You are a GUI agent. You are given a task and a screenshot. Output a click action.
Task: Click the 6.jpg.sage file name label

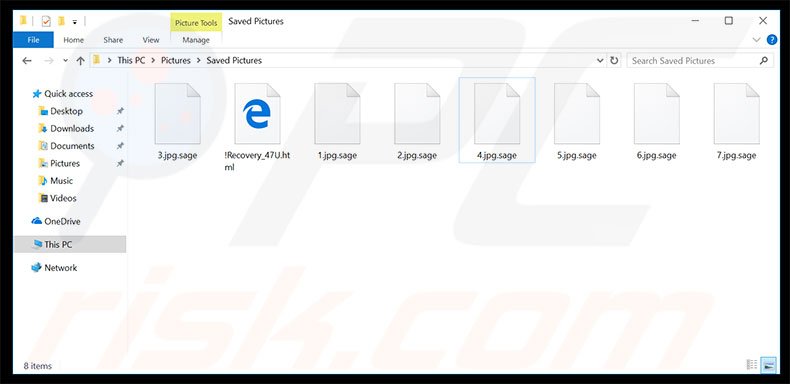coord(656,155)
